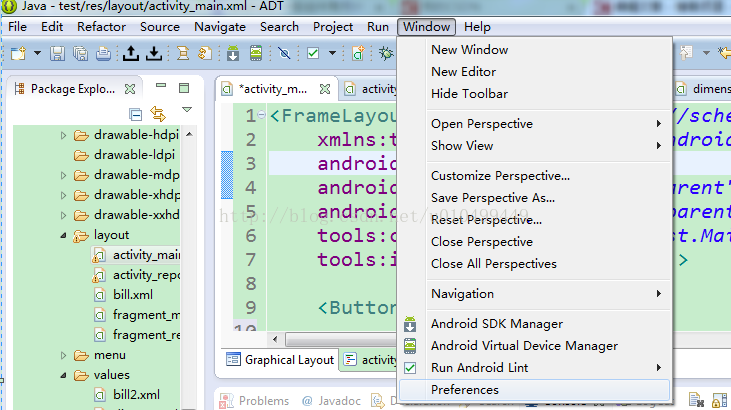Screen dimensions: 731x410
Task: Open the Project menu
Action: click(x=333, y=27)
